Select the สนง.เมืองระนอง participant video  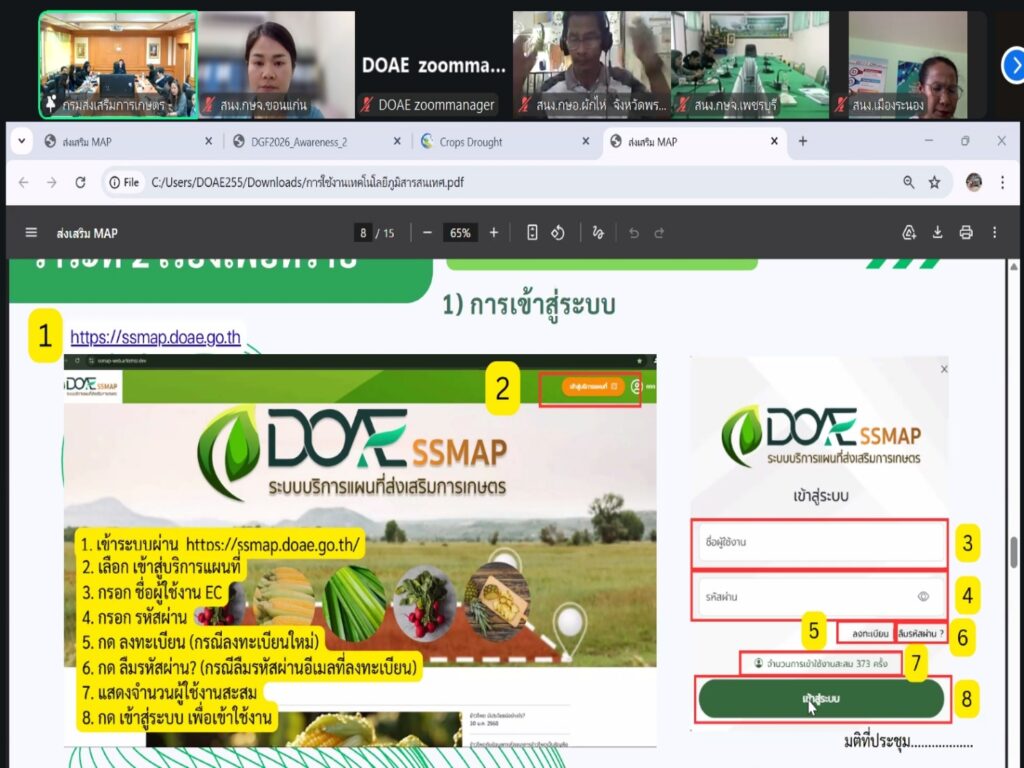click(x=908, y=65)
